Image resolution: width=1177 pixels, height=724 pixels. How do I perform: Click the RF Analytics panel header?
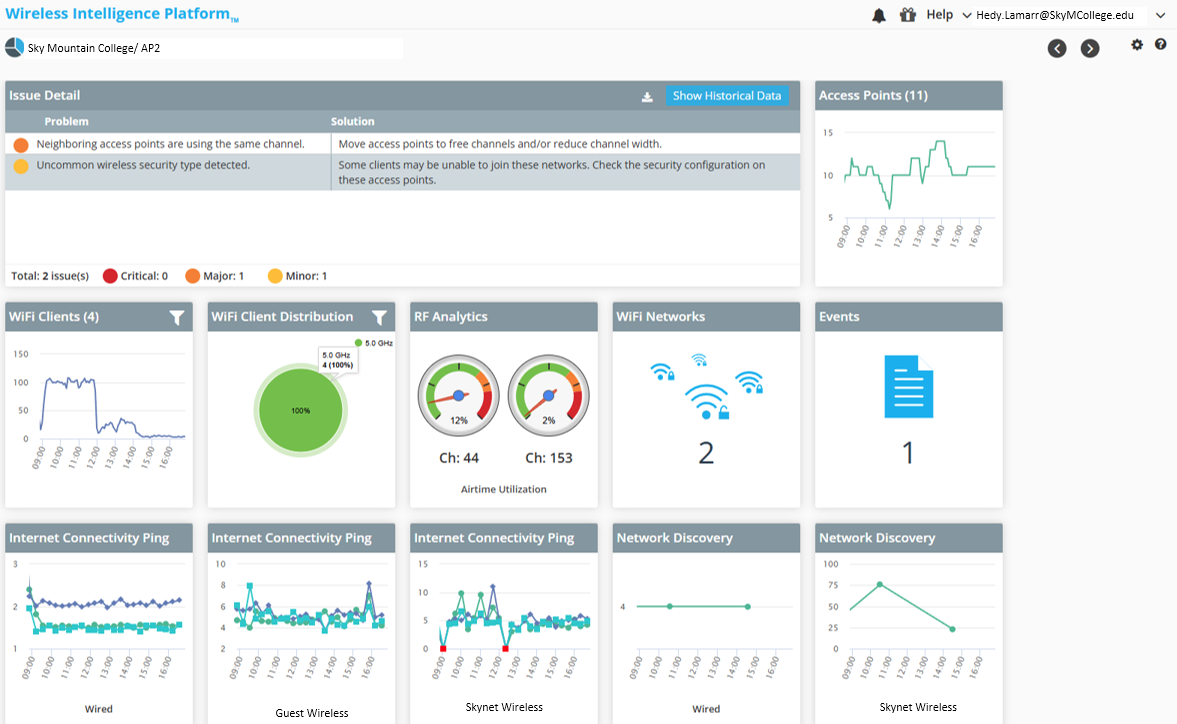(x=504, y=317)
